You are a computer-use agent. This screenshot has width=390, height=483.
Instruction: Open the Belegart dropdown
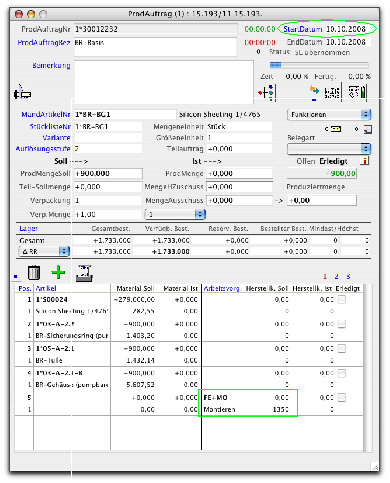(329, 148)
